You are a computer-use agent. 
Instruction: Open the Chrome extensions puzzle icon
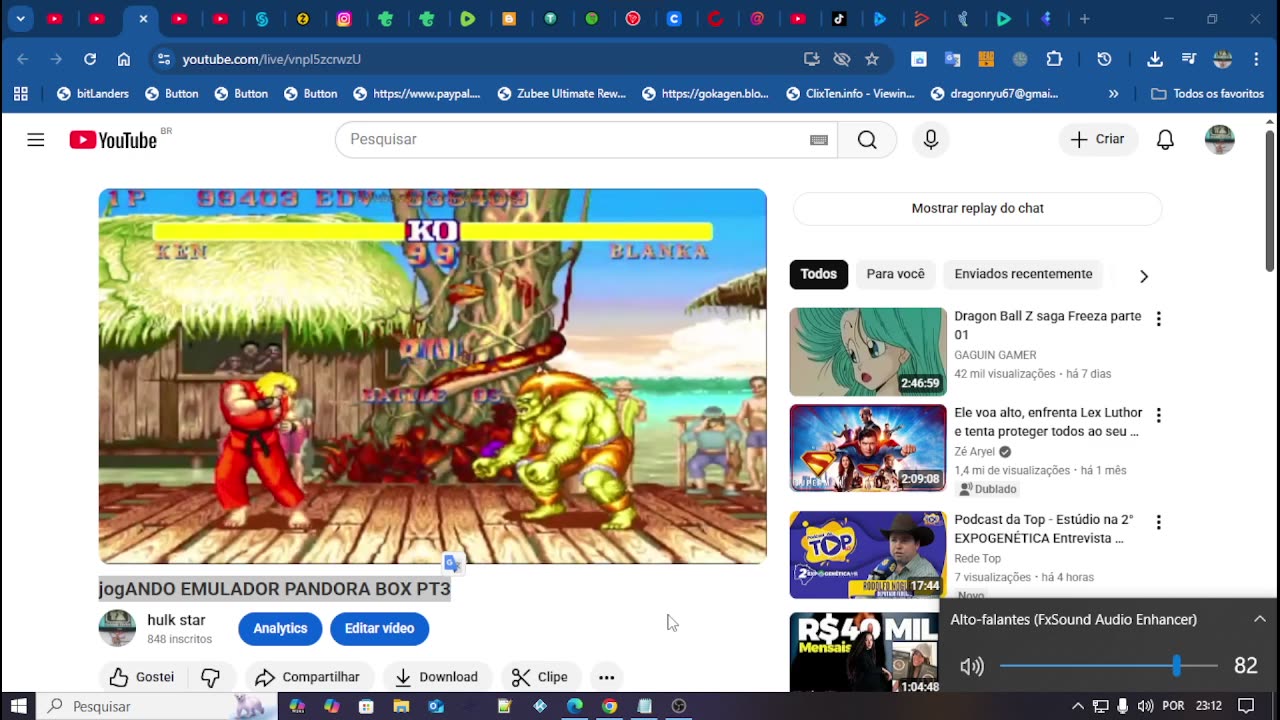(1054, 59)
